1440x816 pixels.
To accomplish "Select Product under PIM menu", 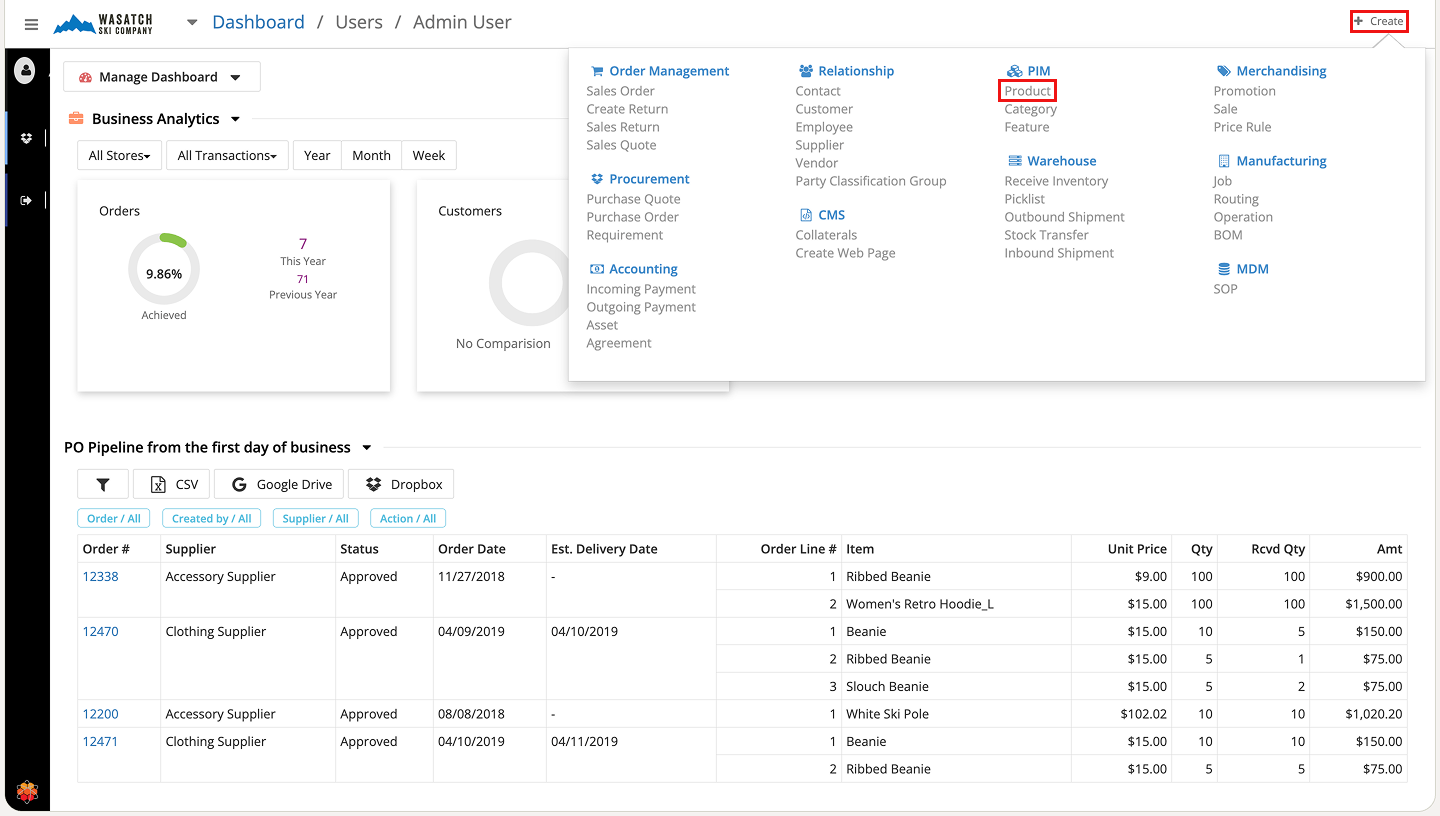I will pos(1028,91).
